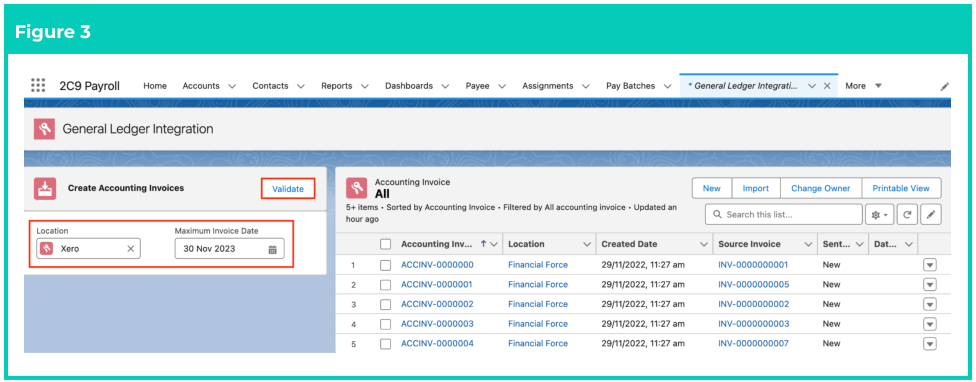The width and height of the screenshot is (976, 382).
Task: Click the Search this list field
Action: click(784, 215)
